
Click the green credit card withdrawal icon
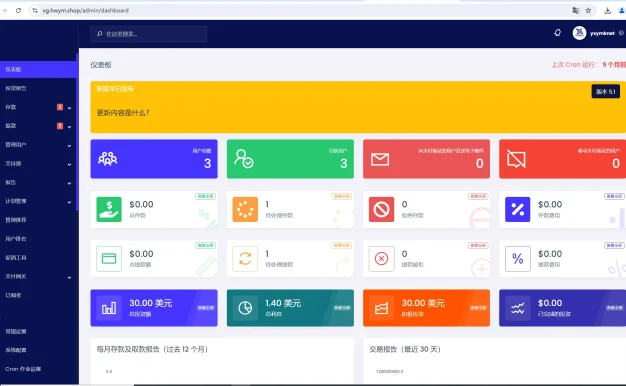[109, 259]
